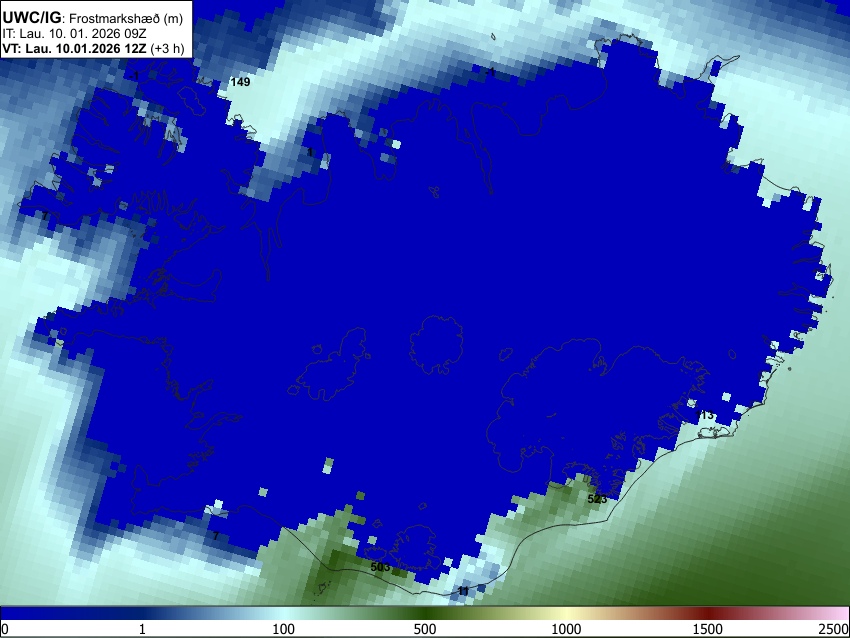Click the "(+3 h)" forecast offset text
This screenshot has width=850, height=638.
(x=167, y=48)
